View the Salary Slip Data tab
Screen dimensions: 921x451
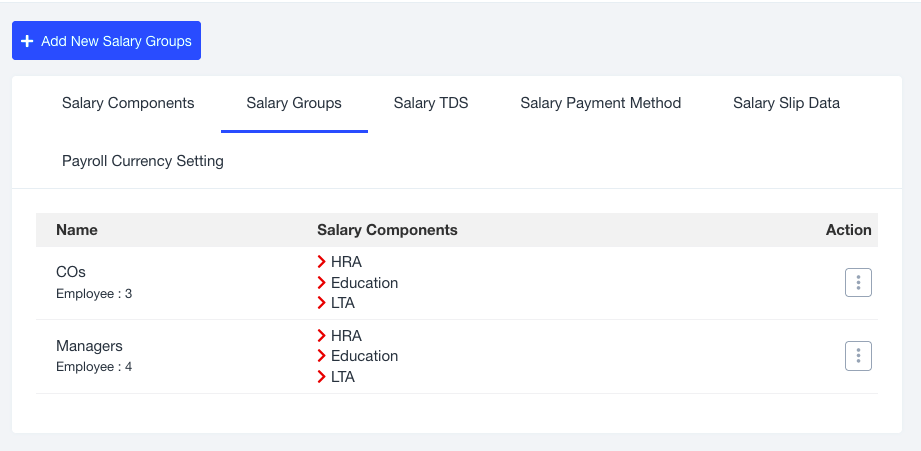pyautogui.click(x=786, y=103)
